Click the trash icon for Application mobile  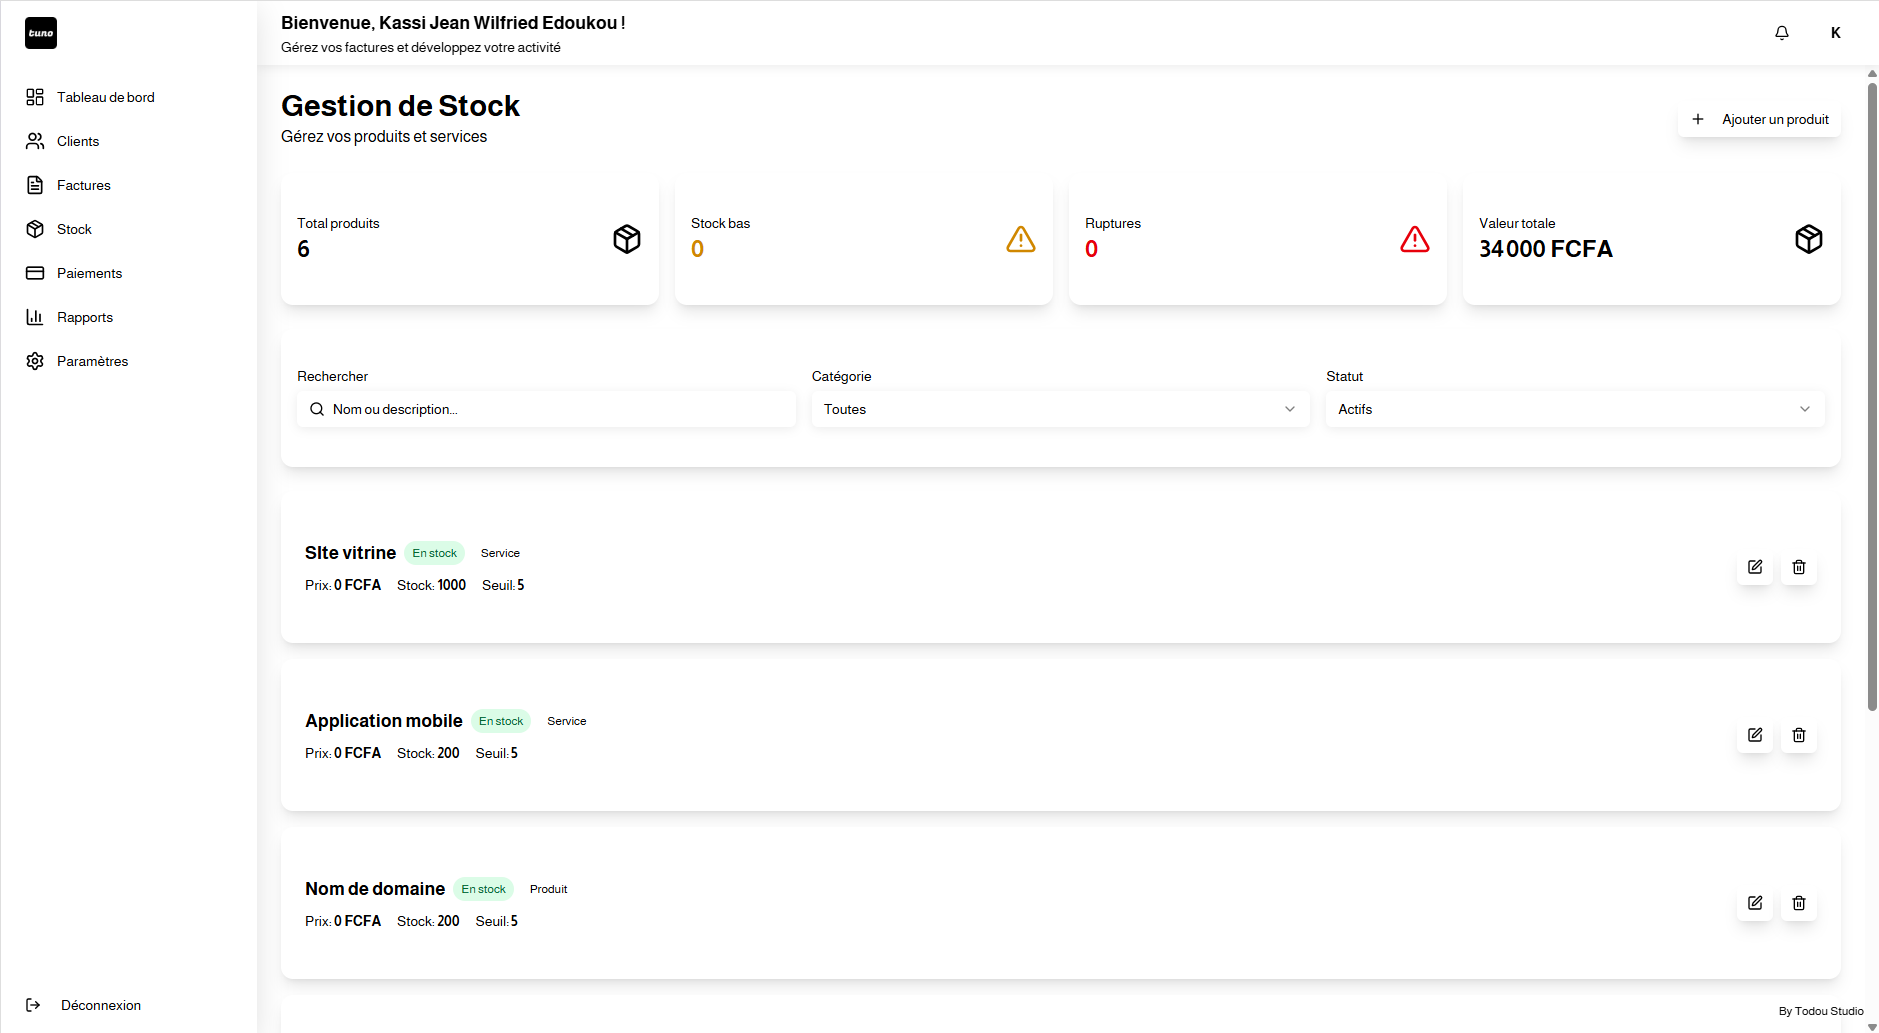click(x=1798, y=735)
